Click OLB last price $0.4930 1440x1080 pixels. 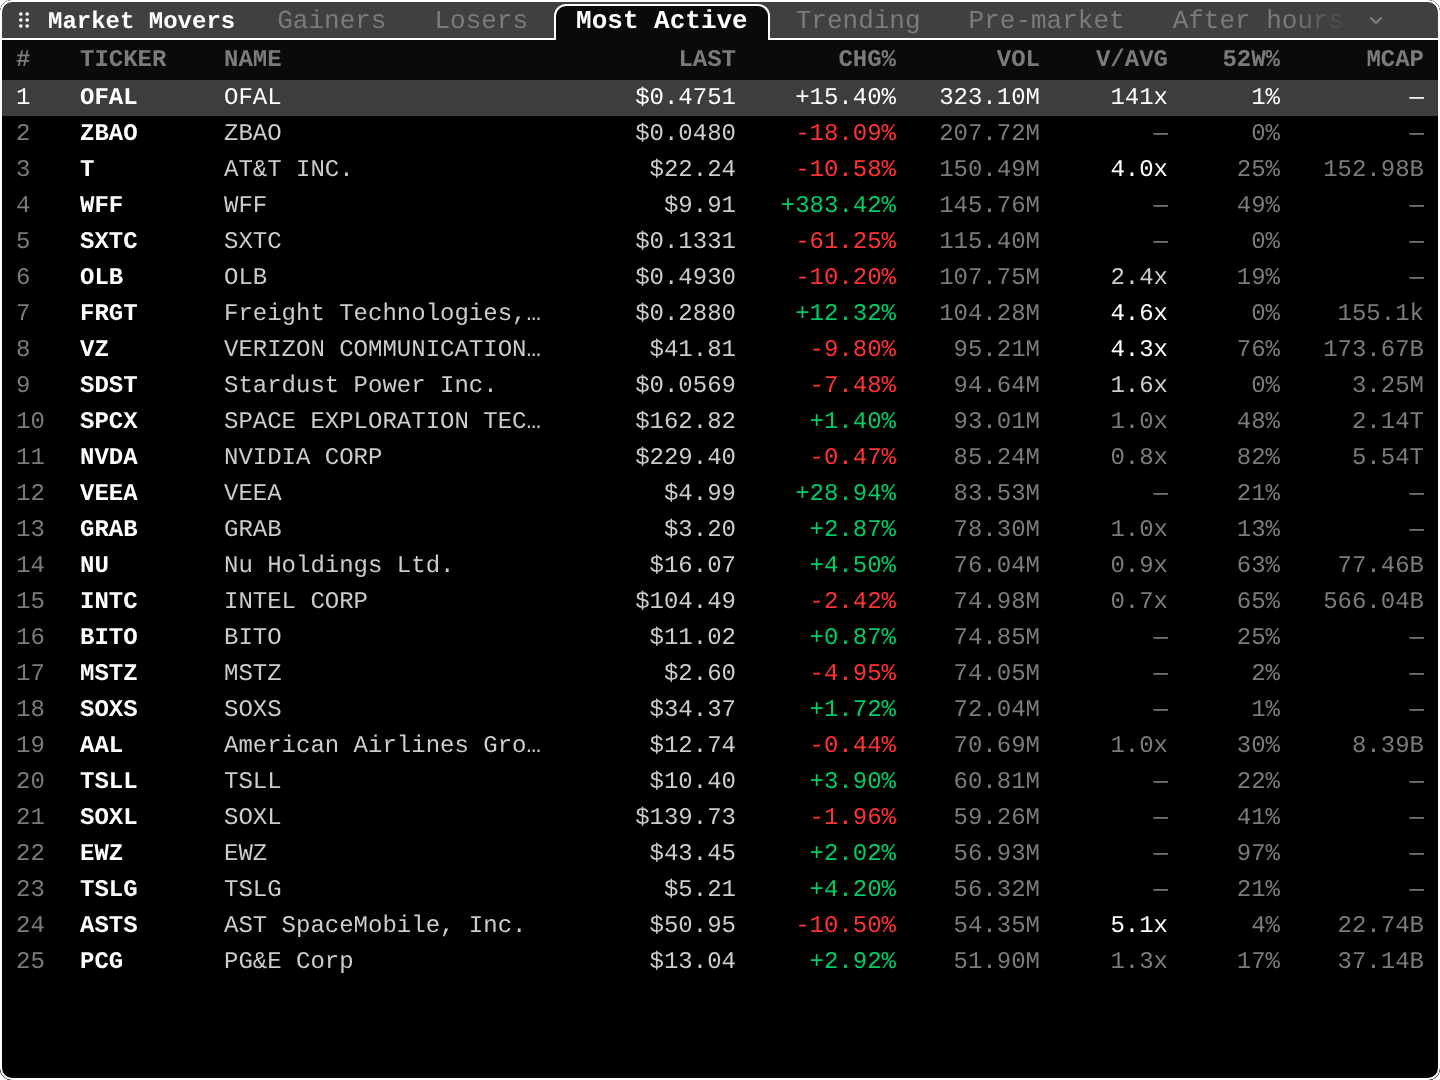click(x=685, y=277)
